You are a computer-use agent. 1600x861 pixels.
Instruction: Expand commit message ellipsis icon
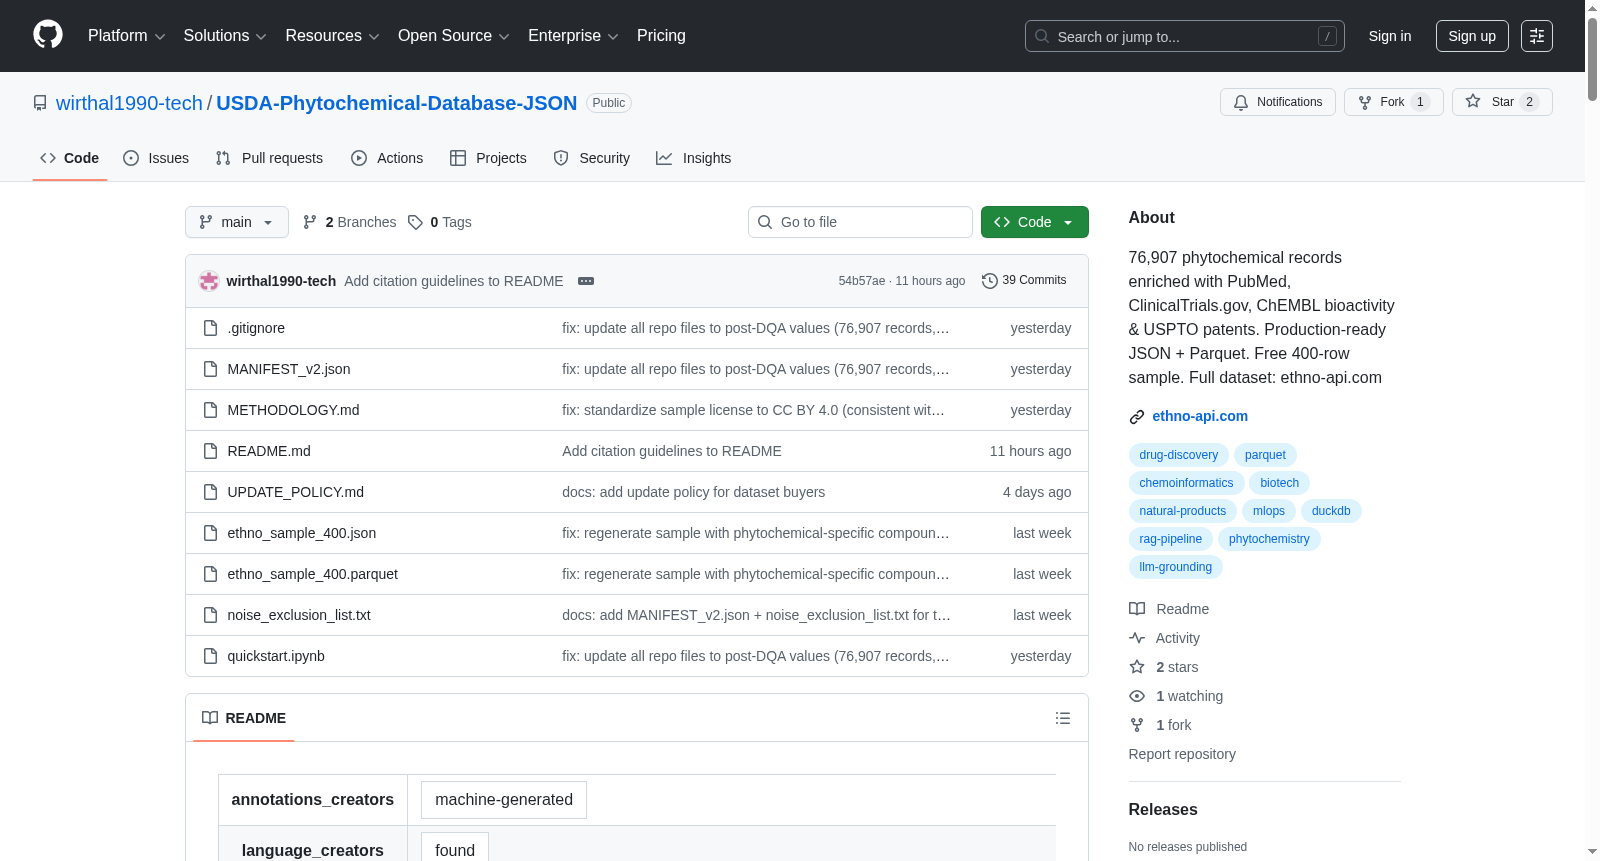[x=586, y=281]
